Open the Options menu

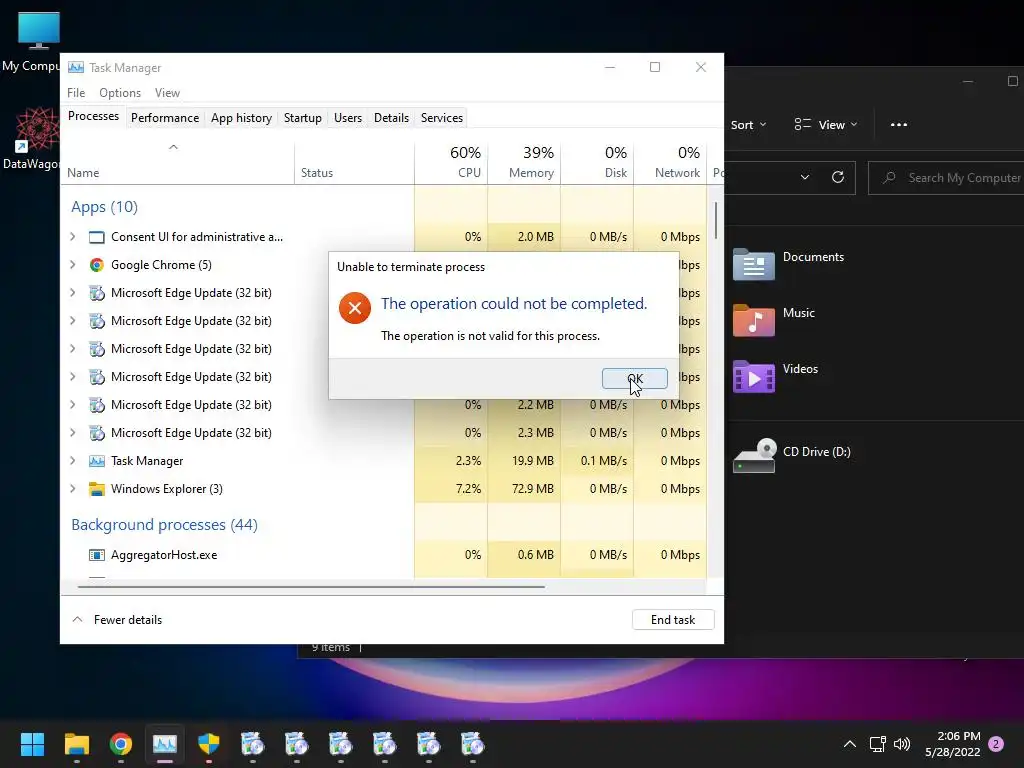[x=120, y=93]
